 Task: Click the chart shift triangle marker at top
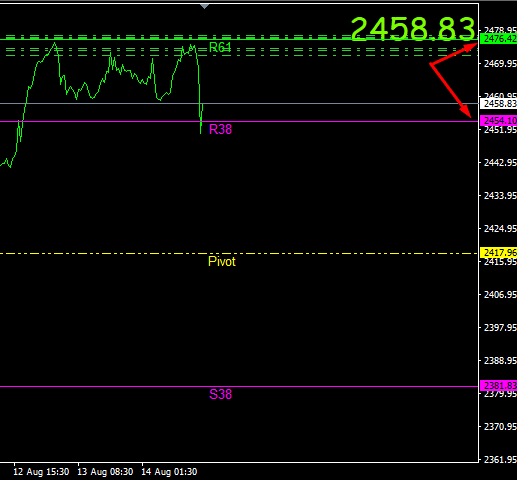[204, 6]
